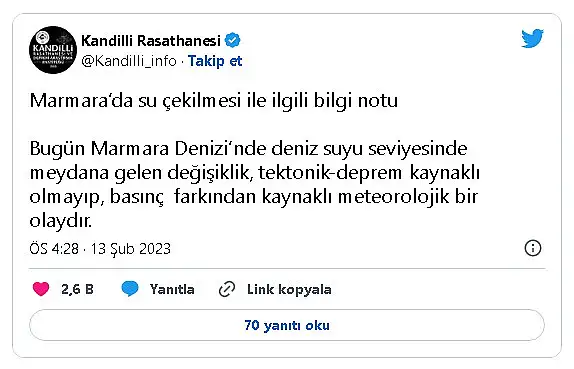Select the Yanıtla reply label
The height and width of the screenshot is (369, 574).
172,290
